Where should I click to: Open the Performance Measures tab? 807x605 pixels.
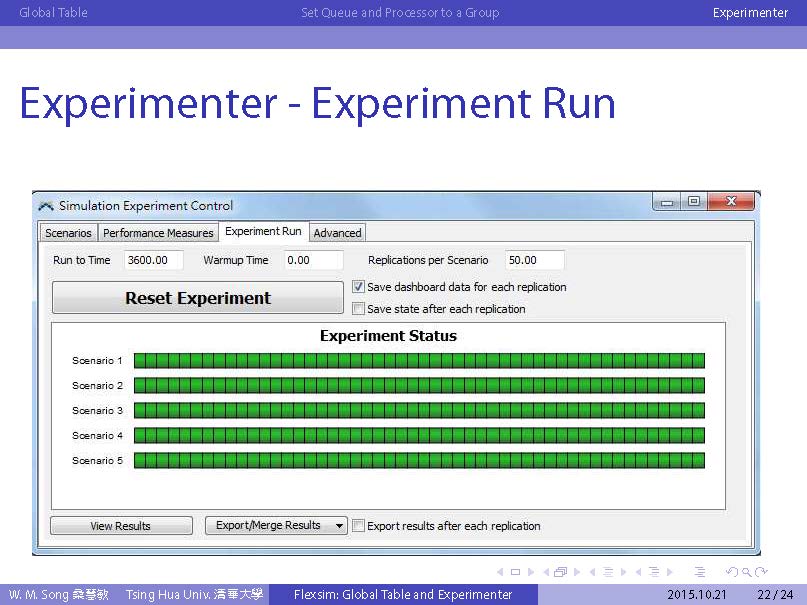tap(158, 233)
